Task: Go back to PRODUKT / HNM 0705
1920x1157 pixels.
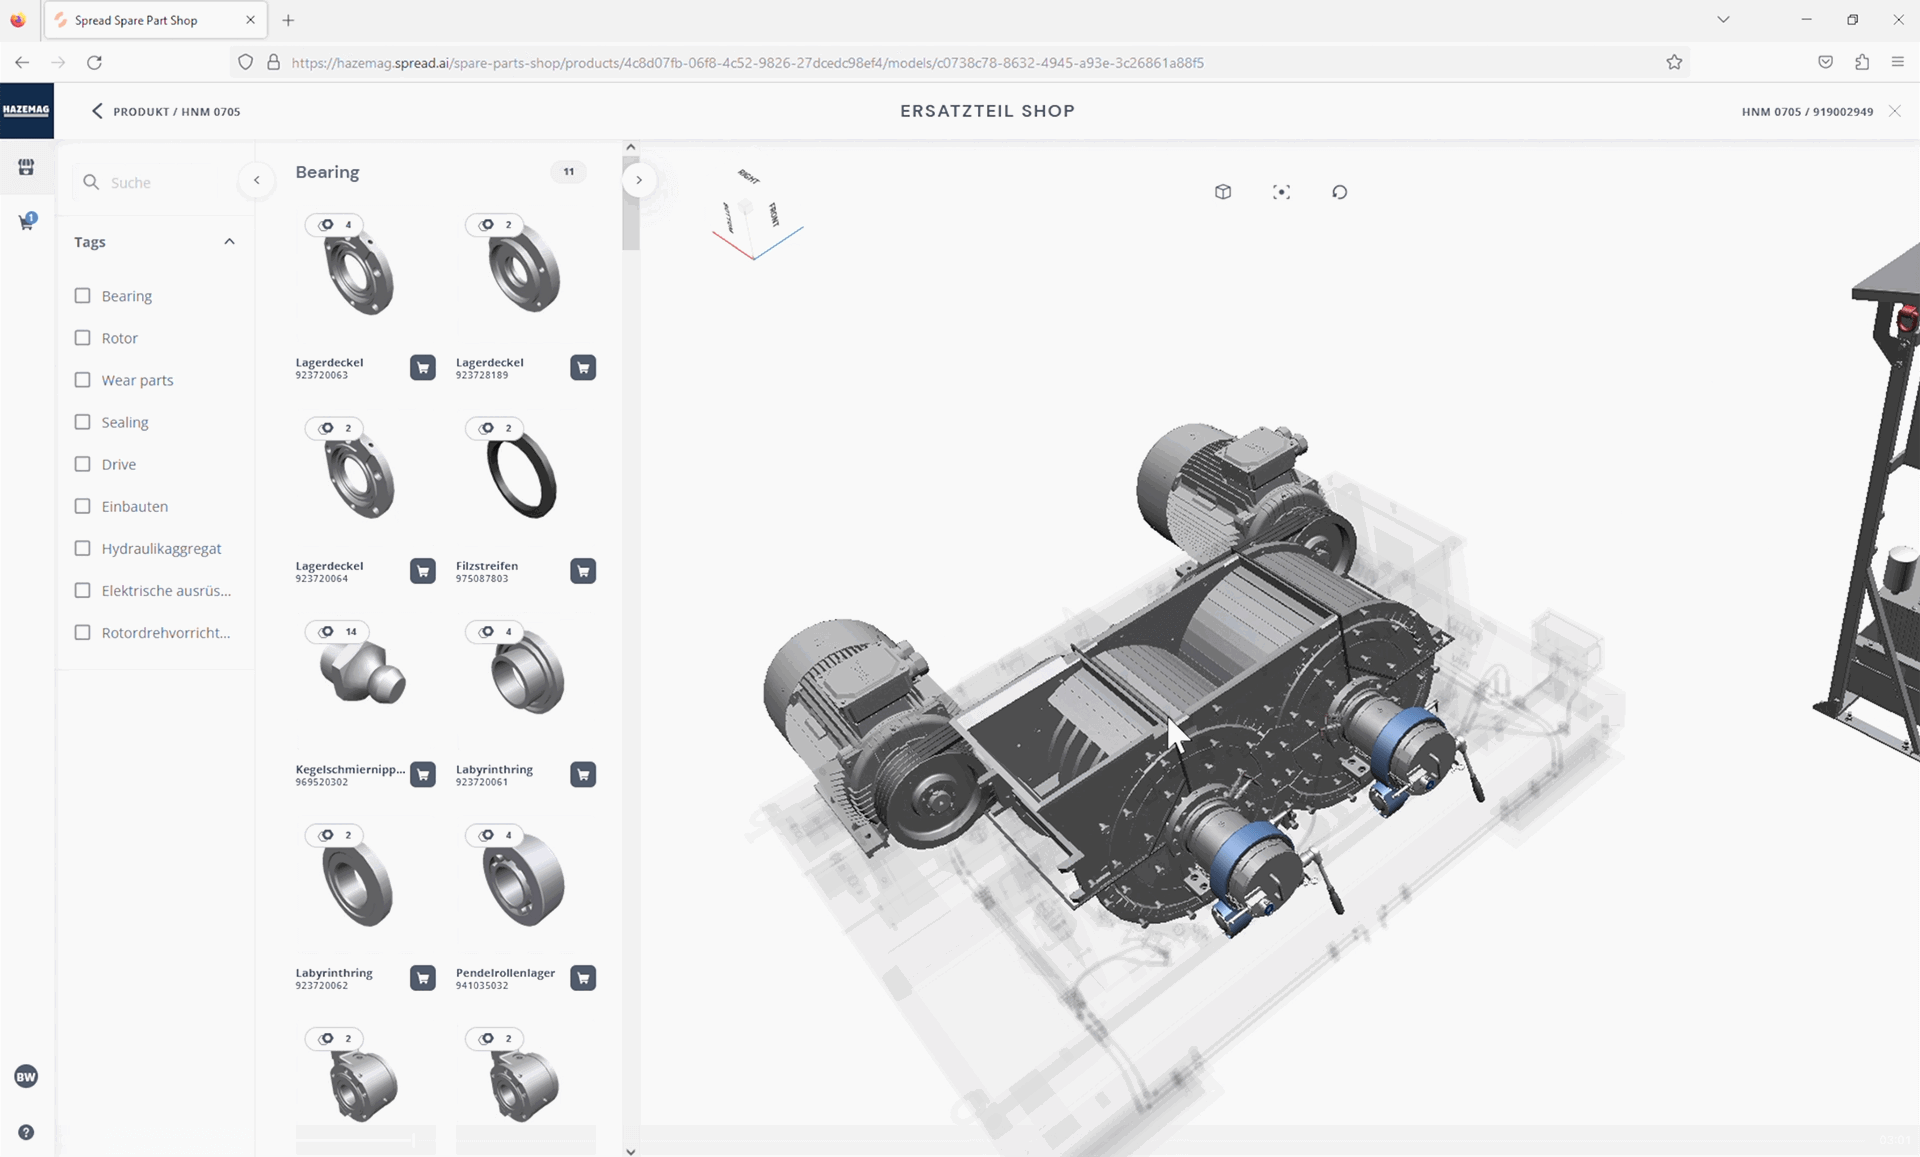Action: click(166, 111)
